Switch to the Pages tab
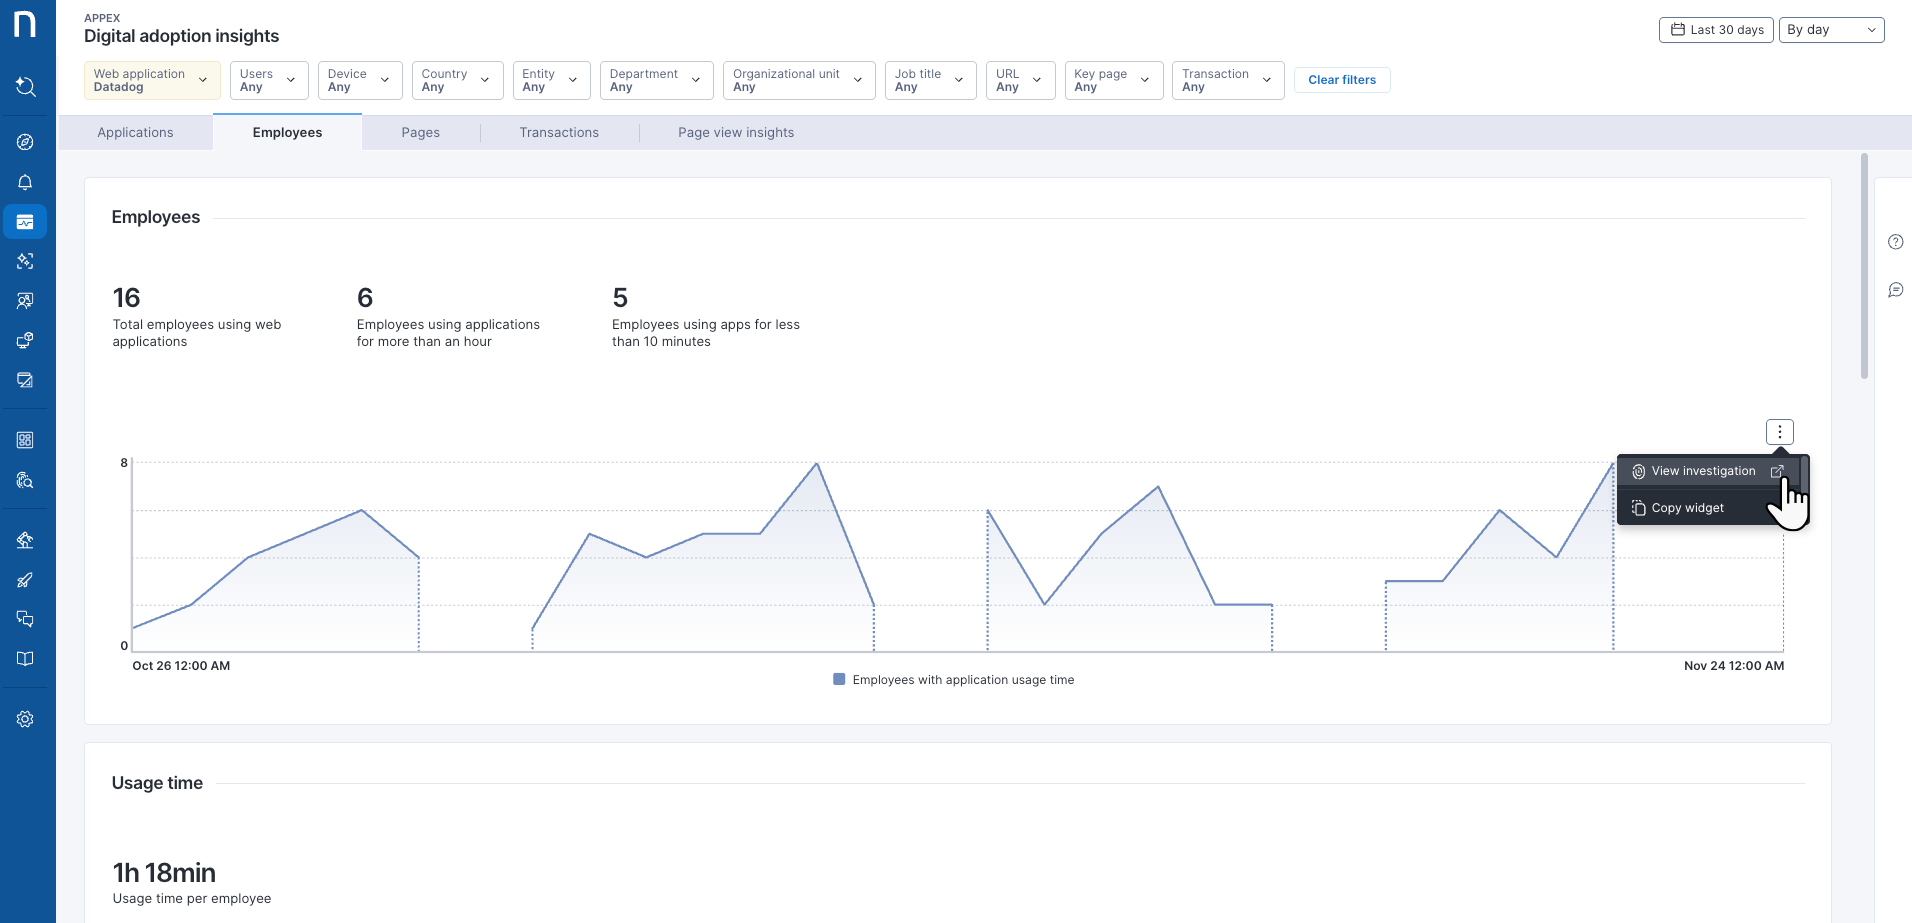Viewport: 1912px width, 923px height. pyautogui.click(x=420, y=133)
